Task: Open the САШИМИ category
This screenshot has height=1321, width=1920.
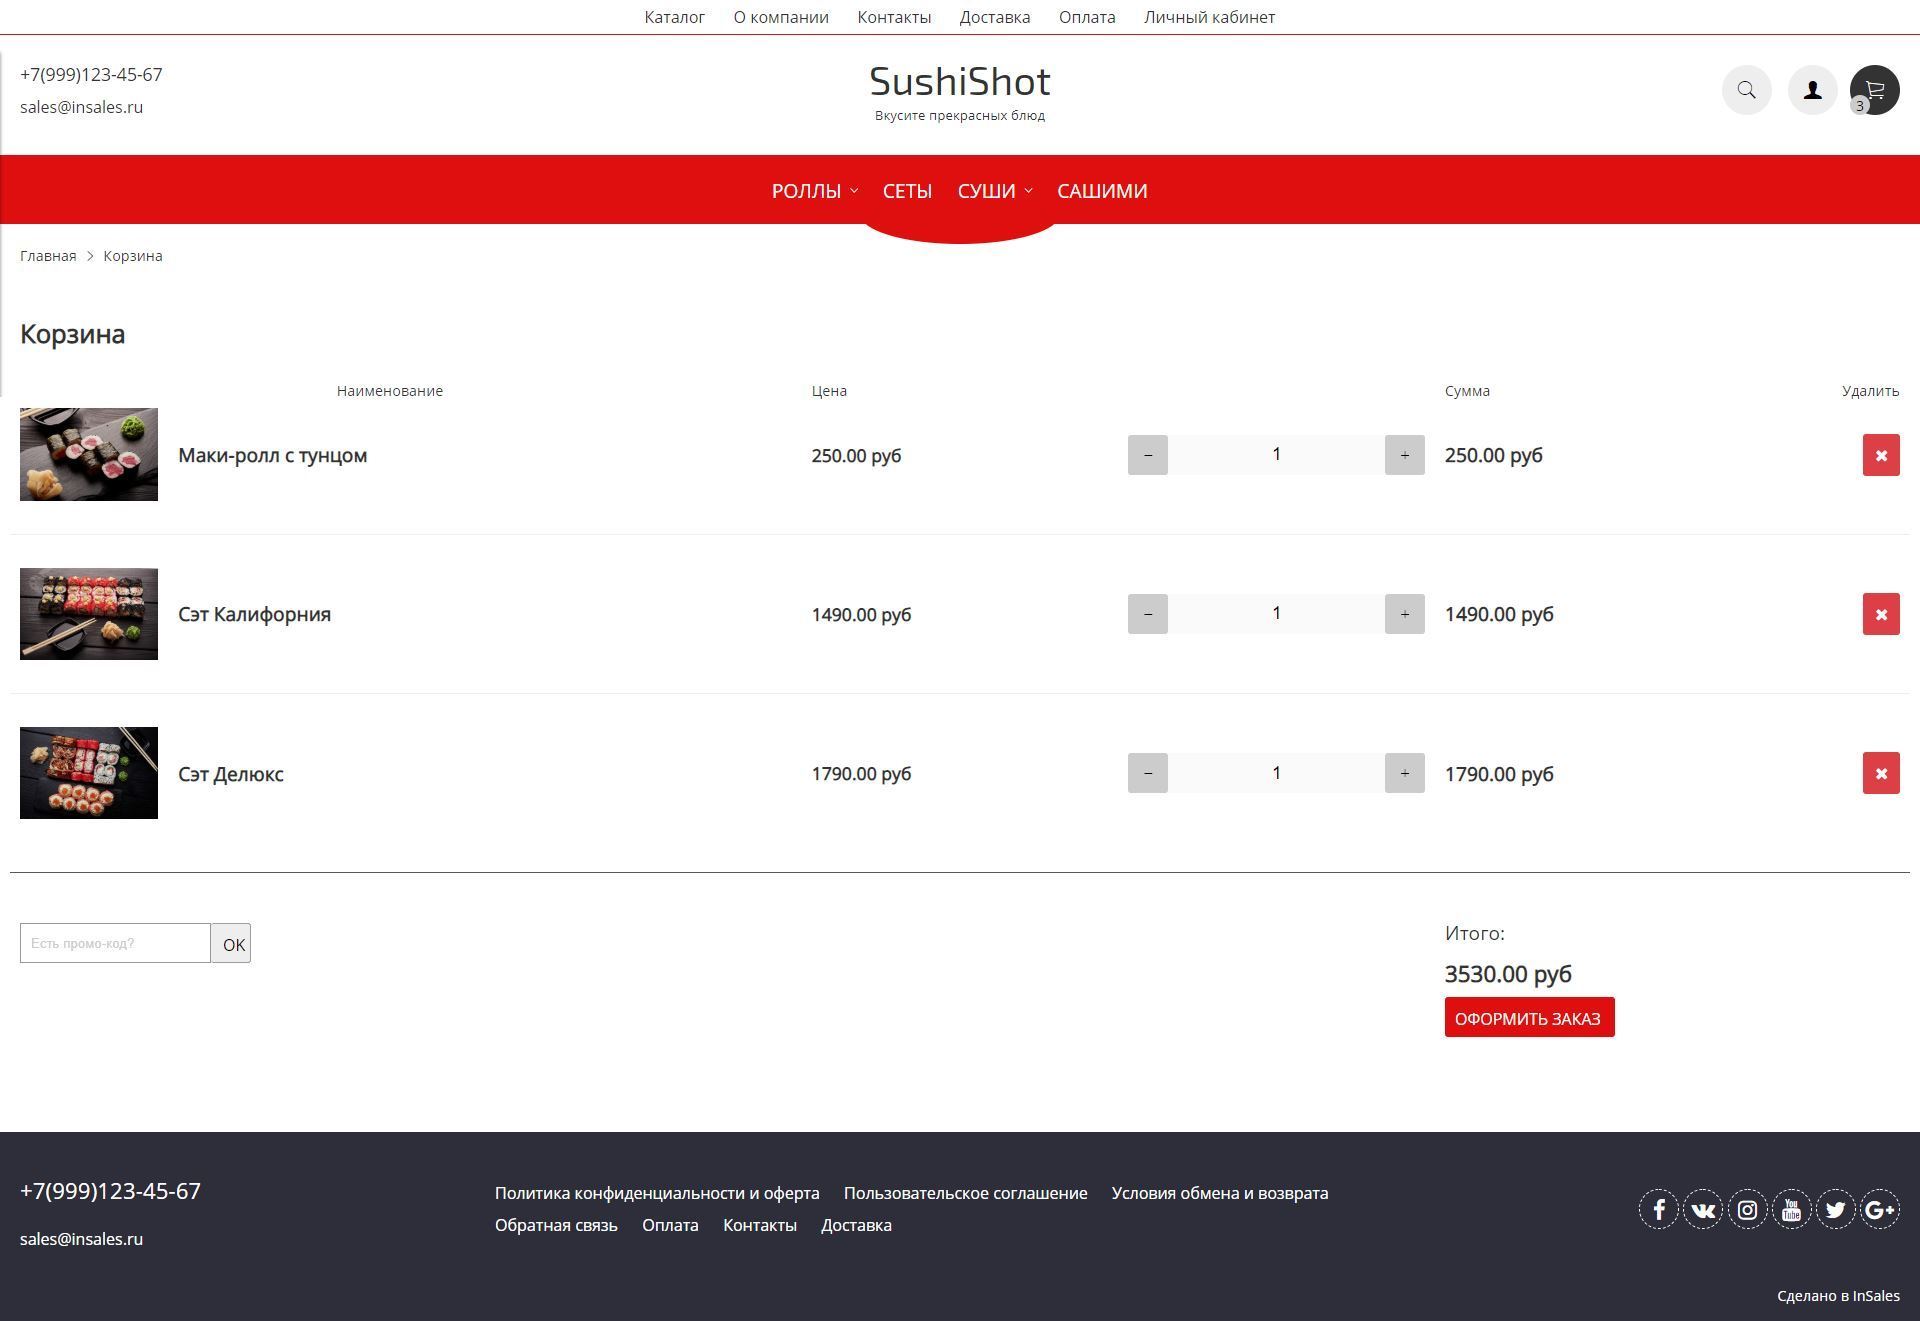Action: (1102, 191)
